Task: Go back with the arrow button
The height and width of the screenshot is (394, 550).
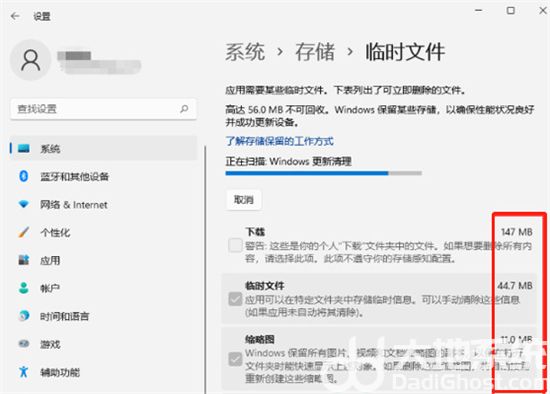Action: 15,16
